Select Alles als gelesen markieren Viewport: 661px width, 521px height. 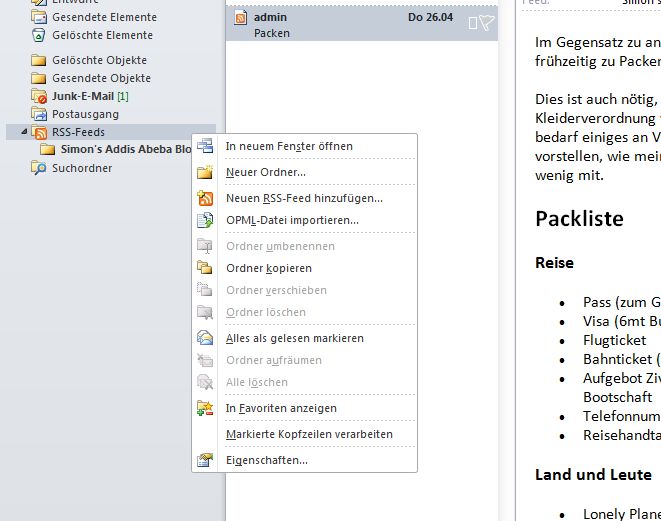click(x=294, y=338)
